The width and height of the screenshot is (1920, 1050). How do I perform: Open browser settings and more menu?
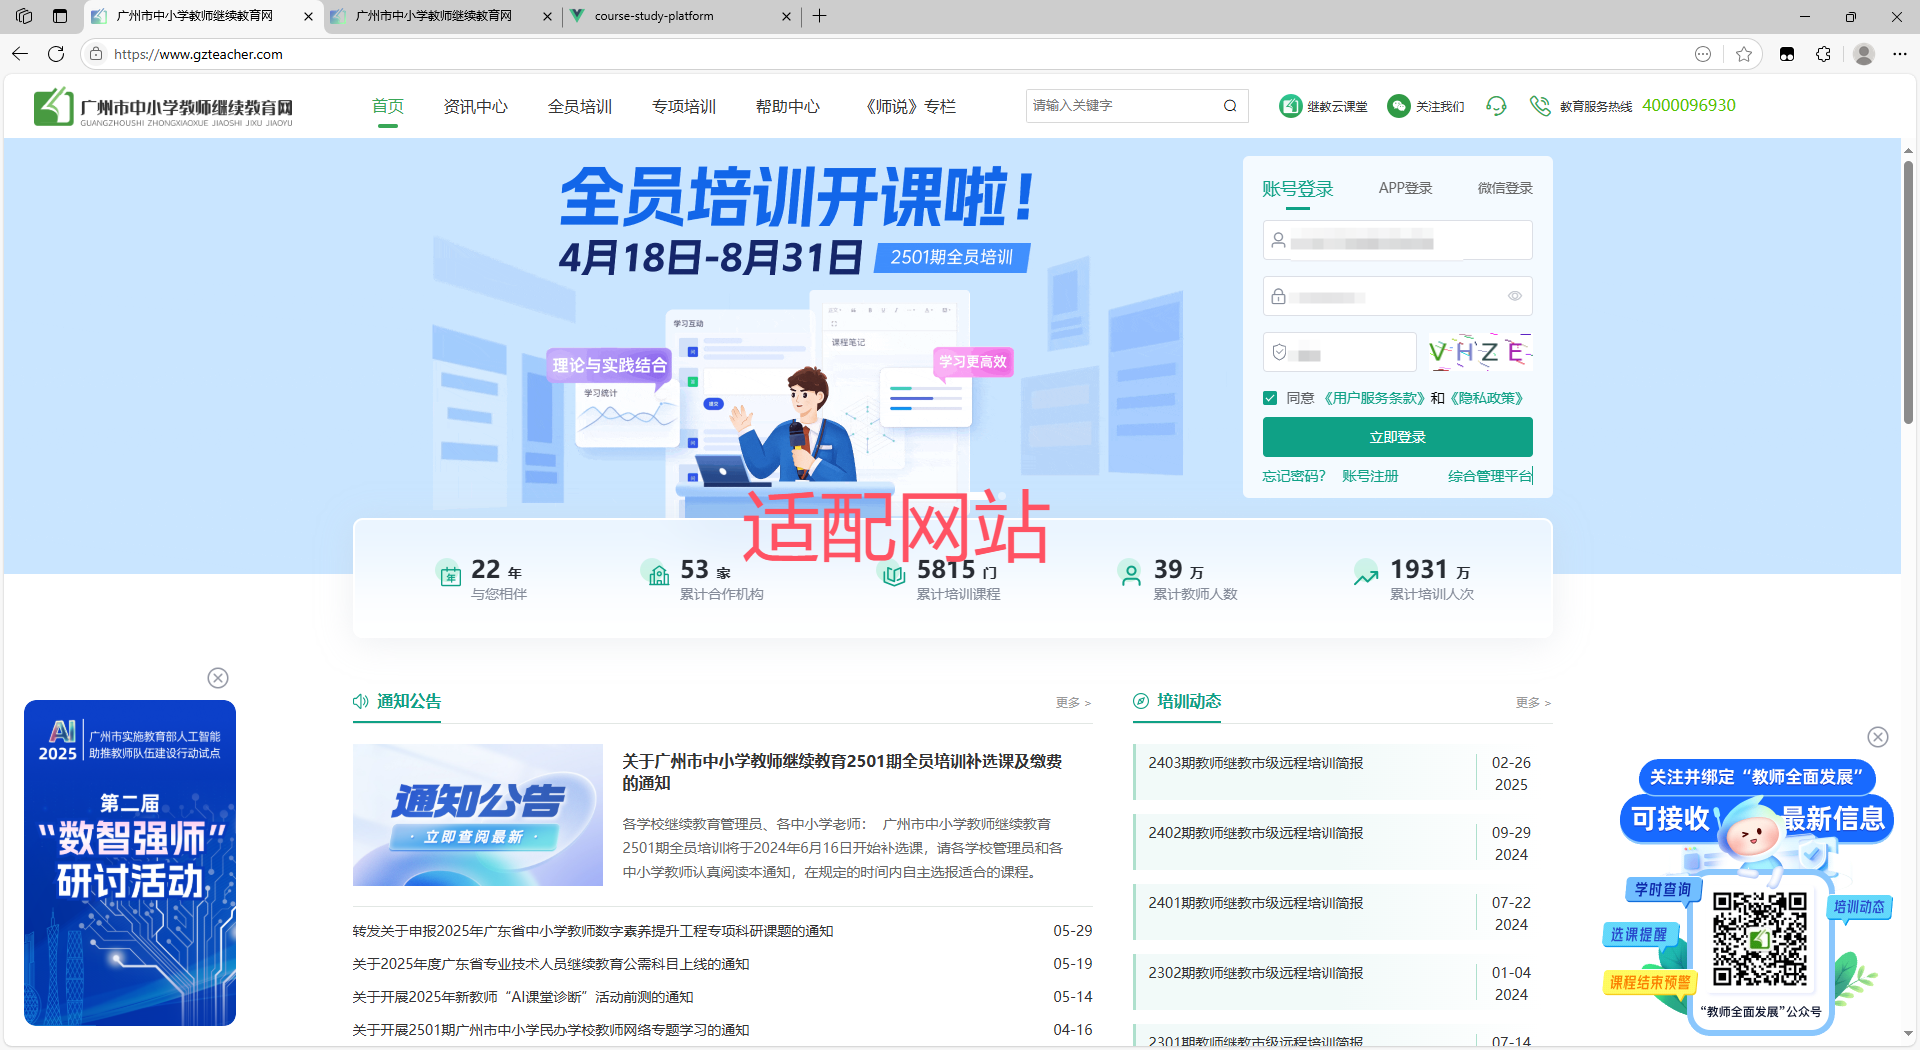click(1900, 54)
